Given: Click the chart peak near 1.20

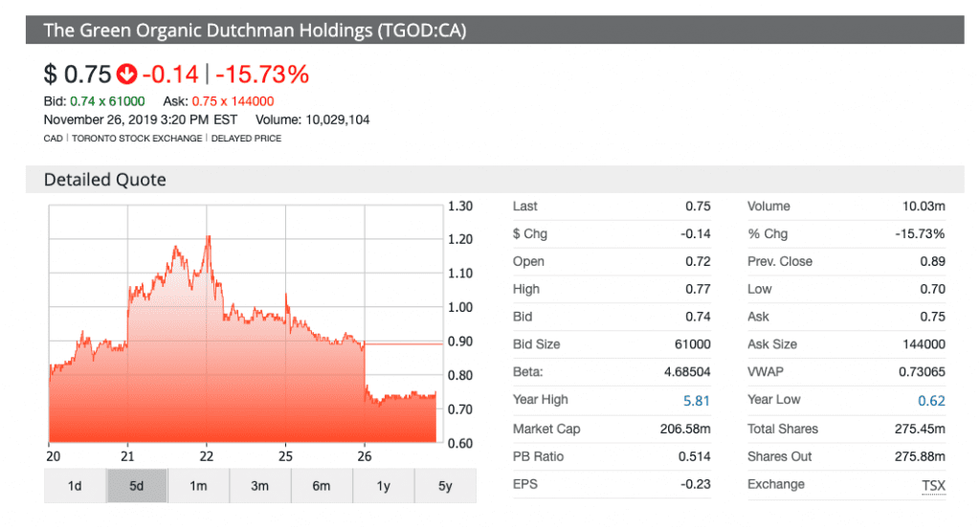Looking at the screenshot, I should click(208, 238).
